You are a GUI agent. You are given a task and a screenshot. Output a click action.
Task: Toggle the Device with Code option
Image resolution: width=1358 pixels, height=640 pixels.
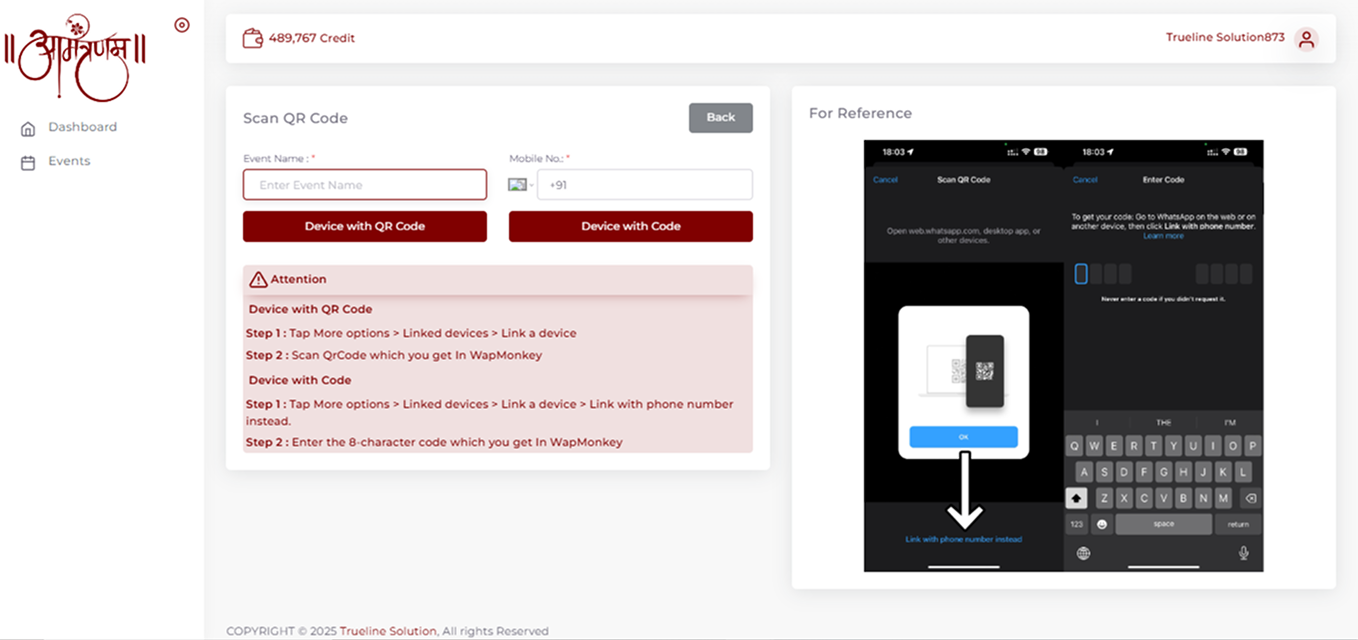(630, 226)
